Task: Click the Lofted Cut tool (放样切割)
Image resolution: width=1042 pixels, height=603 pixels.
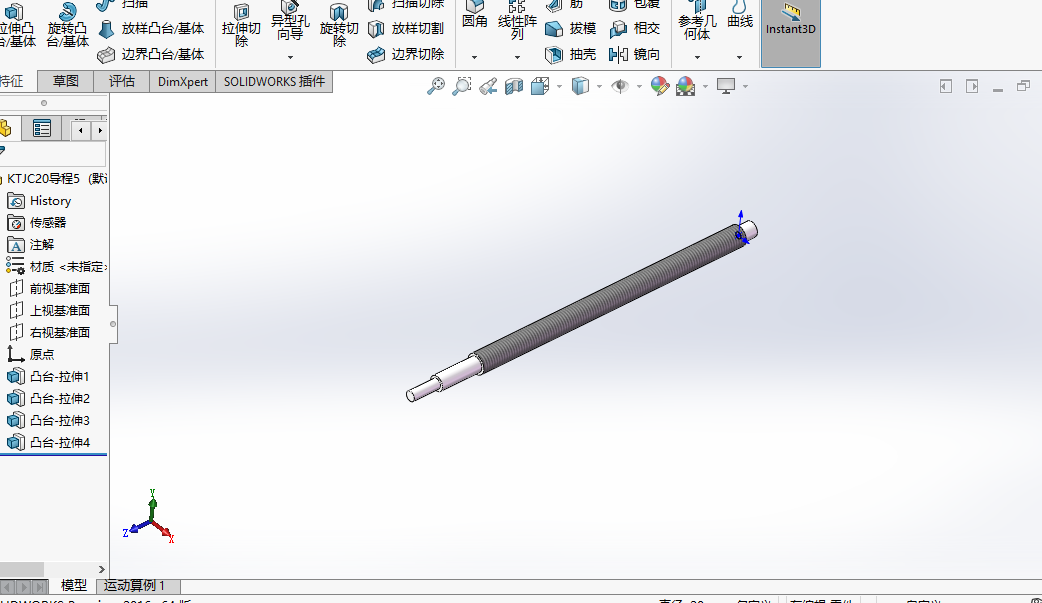Action: (x=405, y=29)
